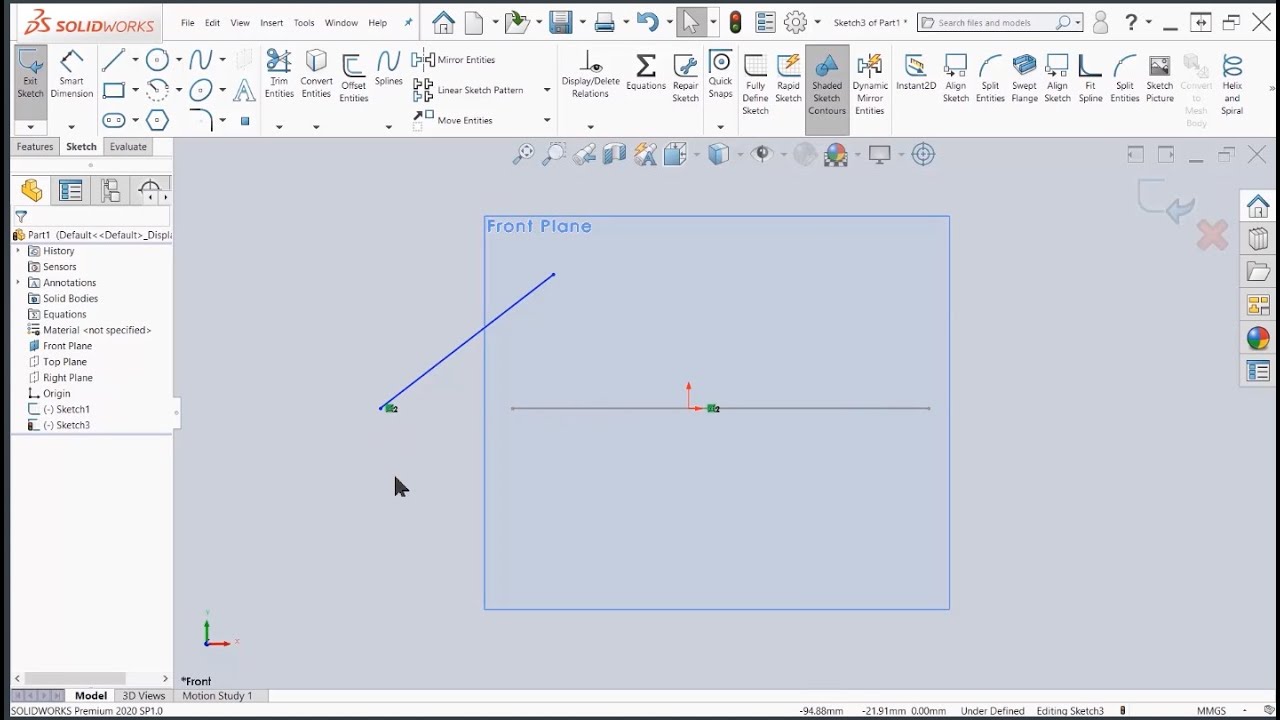
Task: Open PropertyManager tab icon
Action: [70, 190]
